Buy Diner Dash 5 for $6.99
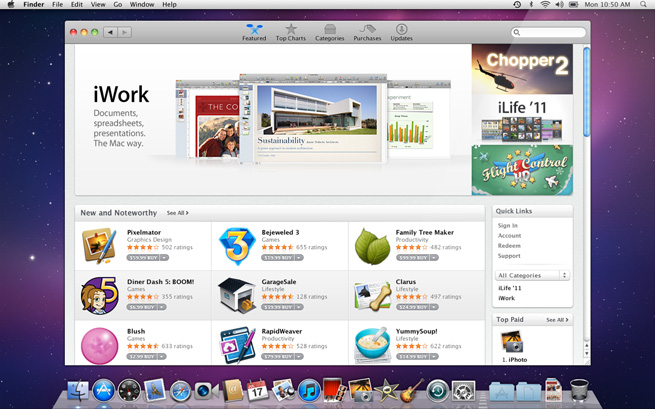The height and width of the screenshot is (409, 655). [142, 307]
